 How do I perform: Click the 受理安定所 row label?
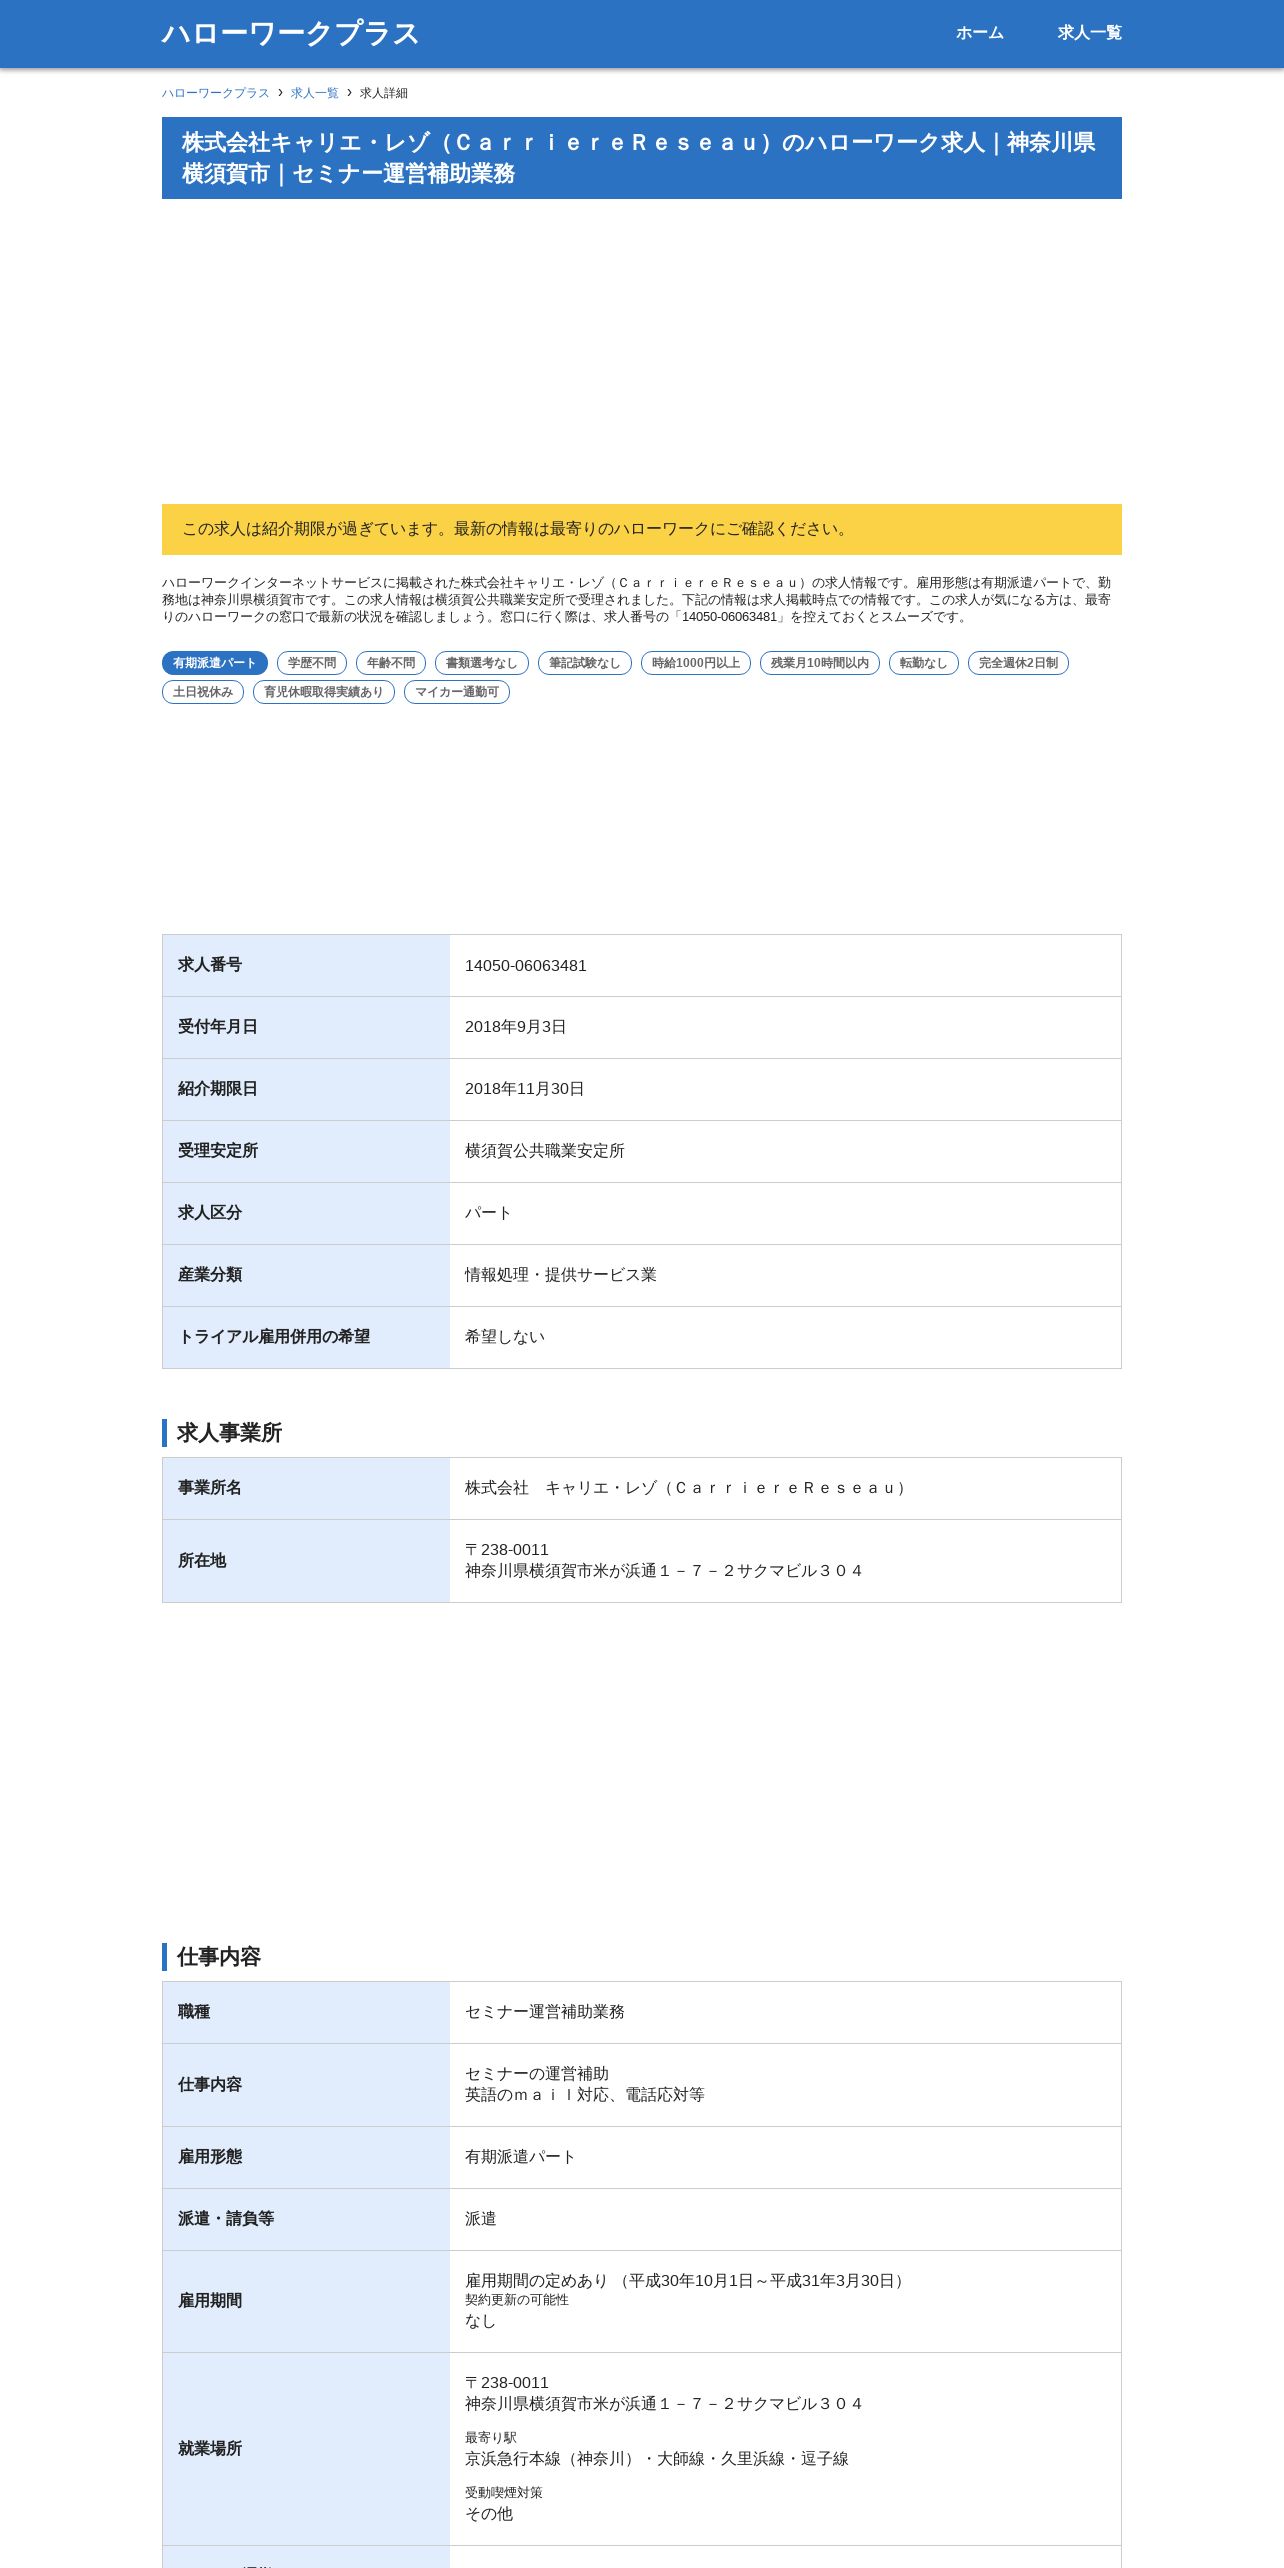(218, 1151)
